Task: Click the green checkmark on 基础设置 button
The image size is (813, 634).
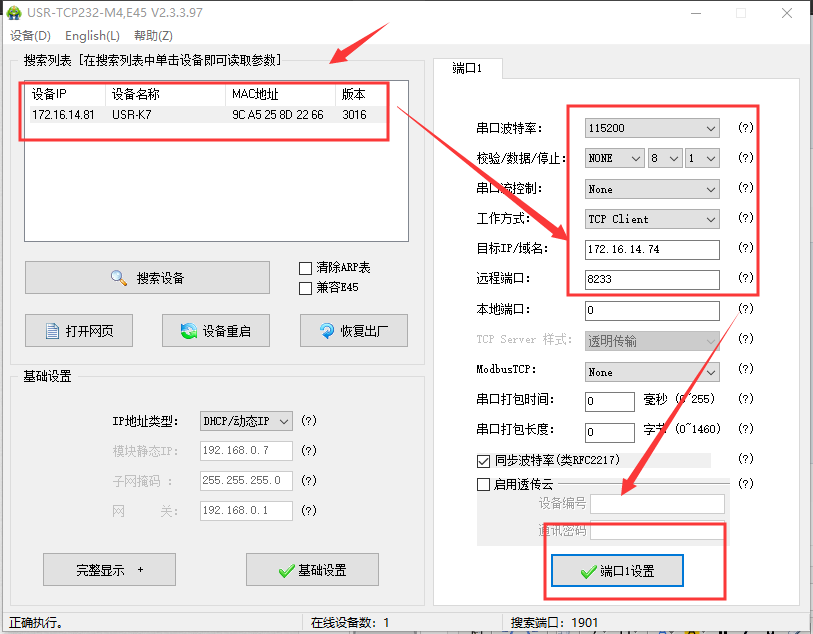Action: click(286, 570)
